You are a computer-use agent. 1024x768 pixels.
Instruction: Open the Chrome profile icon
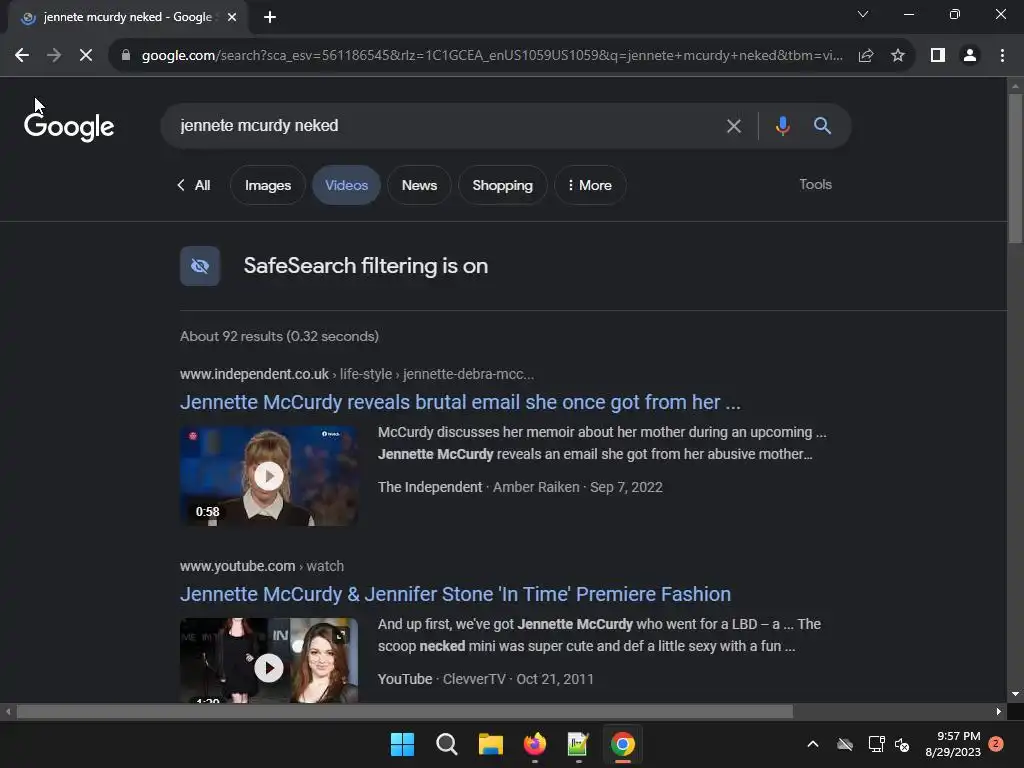(x=970, y=56)
